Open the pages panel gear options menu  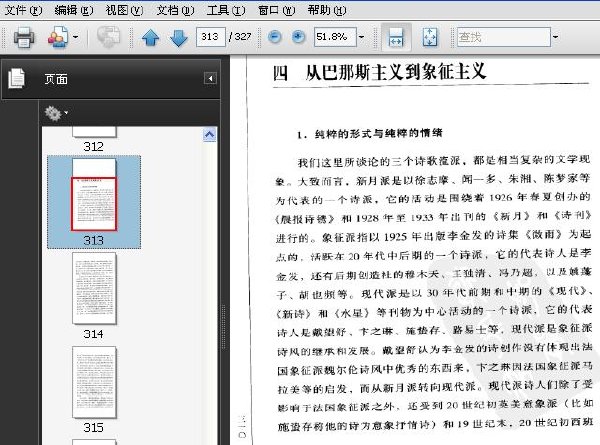tap(56, 113)
